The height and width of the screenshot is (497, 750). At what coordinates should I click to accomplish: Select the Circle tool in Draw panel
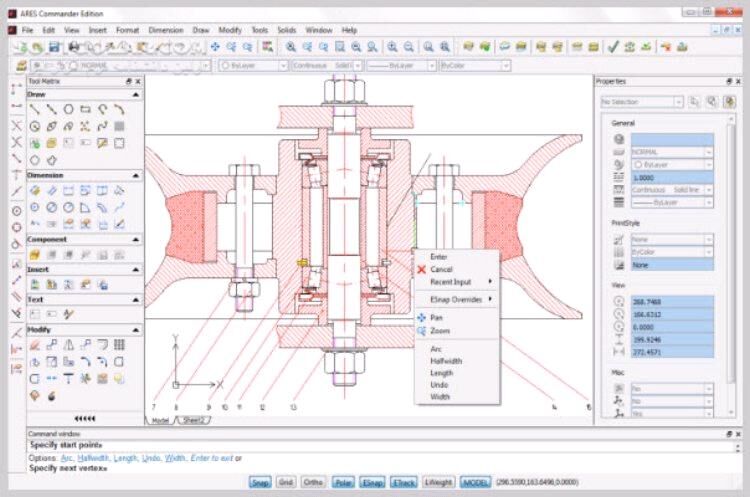click(x=69, y=110)
